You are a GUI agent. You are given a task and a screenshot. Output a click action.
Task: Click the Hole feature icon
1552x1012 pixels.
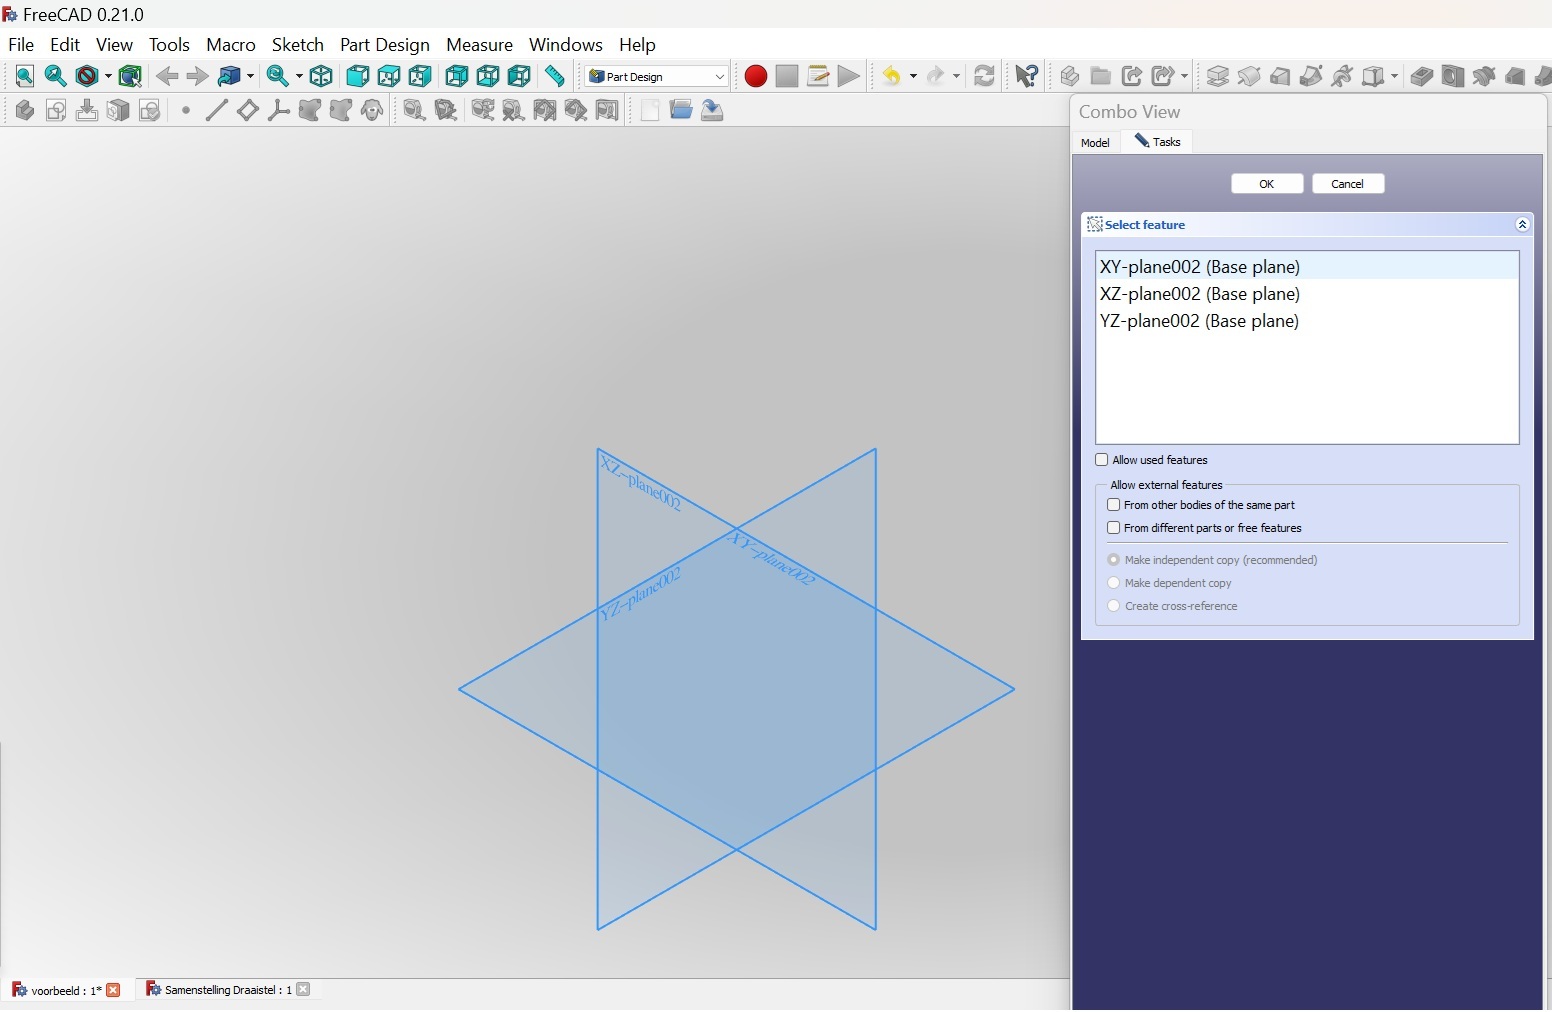[1453, 76]
